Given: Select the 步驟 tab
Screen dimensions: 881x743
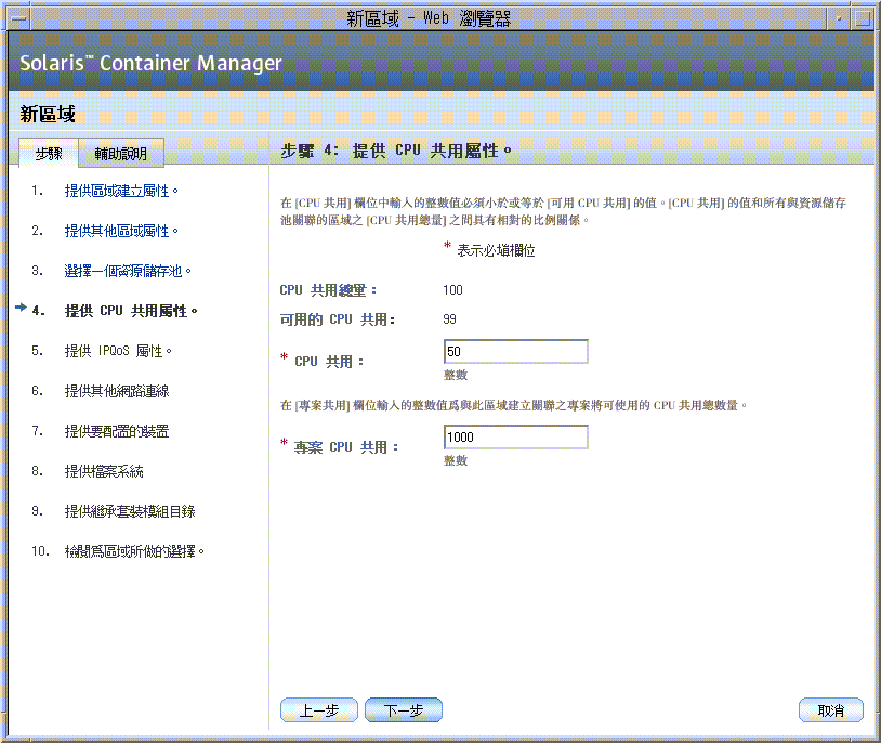Looking at the screenshot, I should [x=48, y=153].
